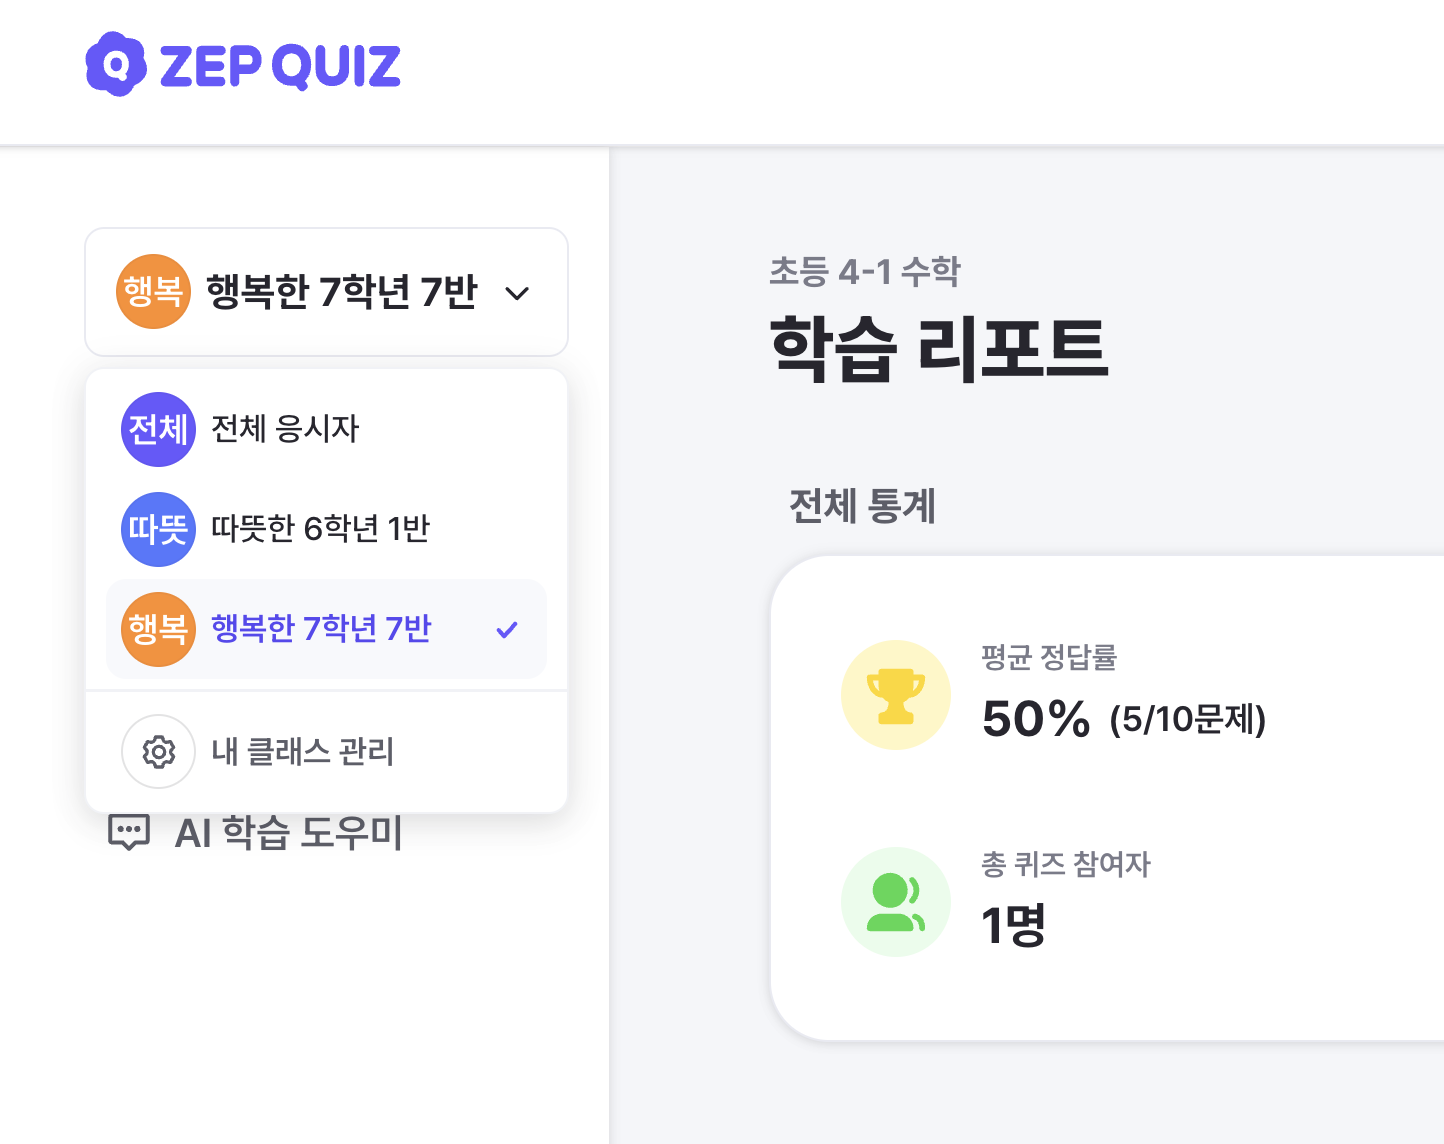Image resolution: width=1444 pixels, height=1144 pixels.
Task: Click the green participants icon for 총 퀴즈 참여자
Action: coord(896,902)
